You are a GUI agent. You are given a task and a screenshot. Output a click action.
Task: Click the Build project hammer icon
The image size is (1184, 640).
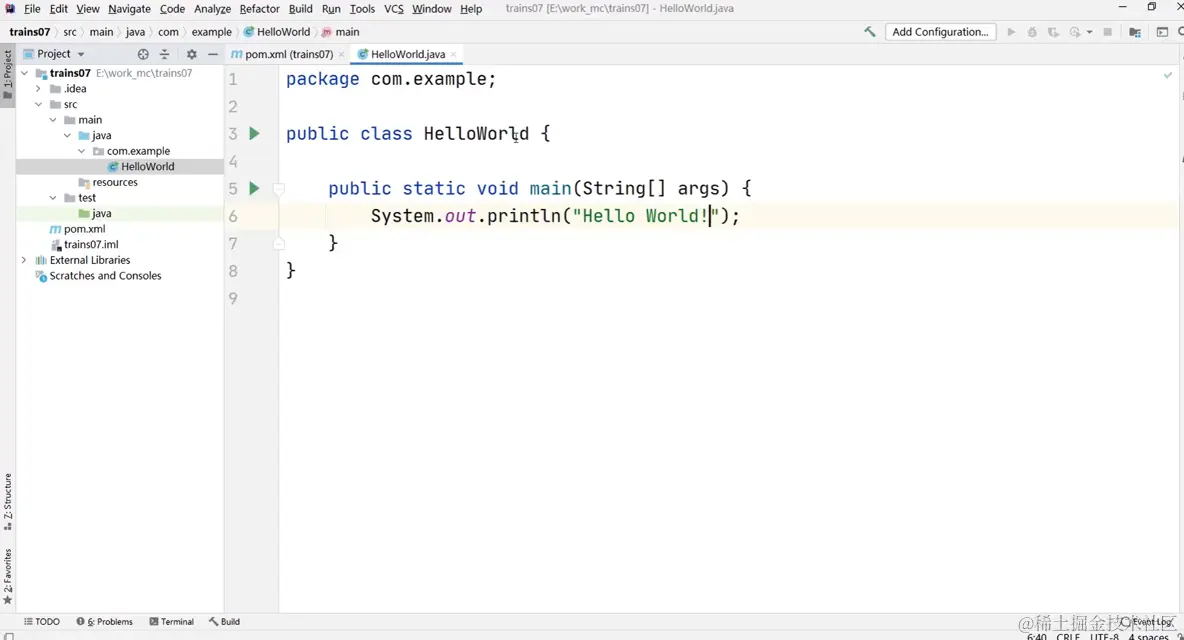click(870, 32)
